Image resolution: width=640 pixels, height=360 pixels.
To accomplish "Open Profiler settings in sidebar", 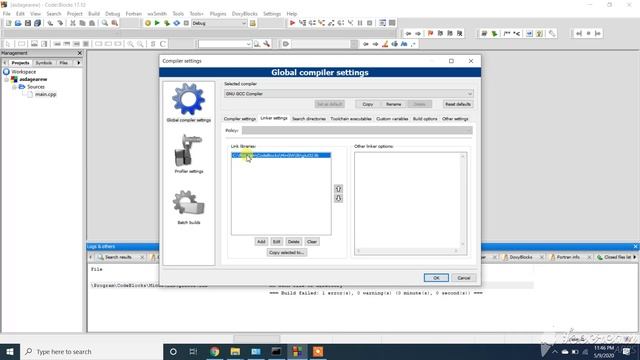I will [x=189, y=154].
